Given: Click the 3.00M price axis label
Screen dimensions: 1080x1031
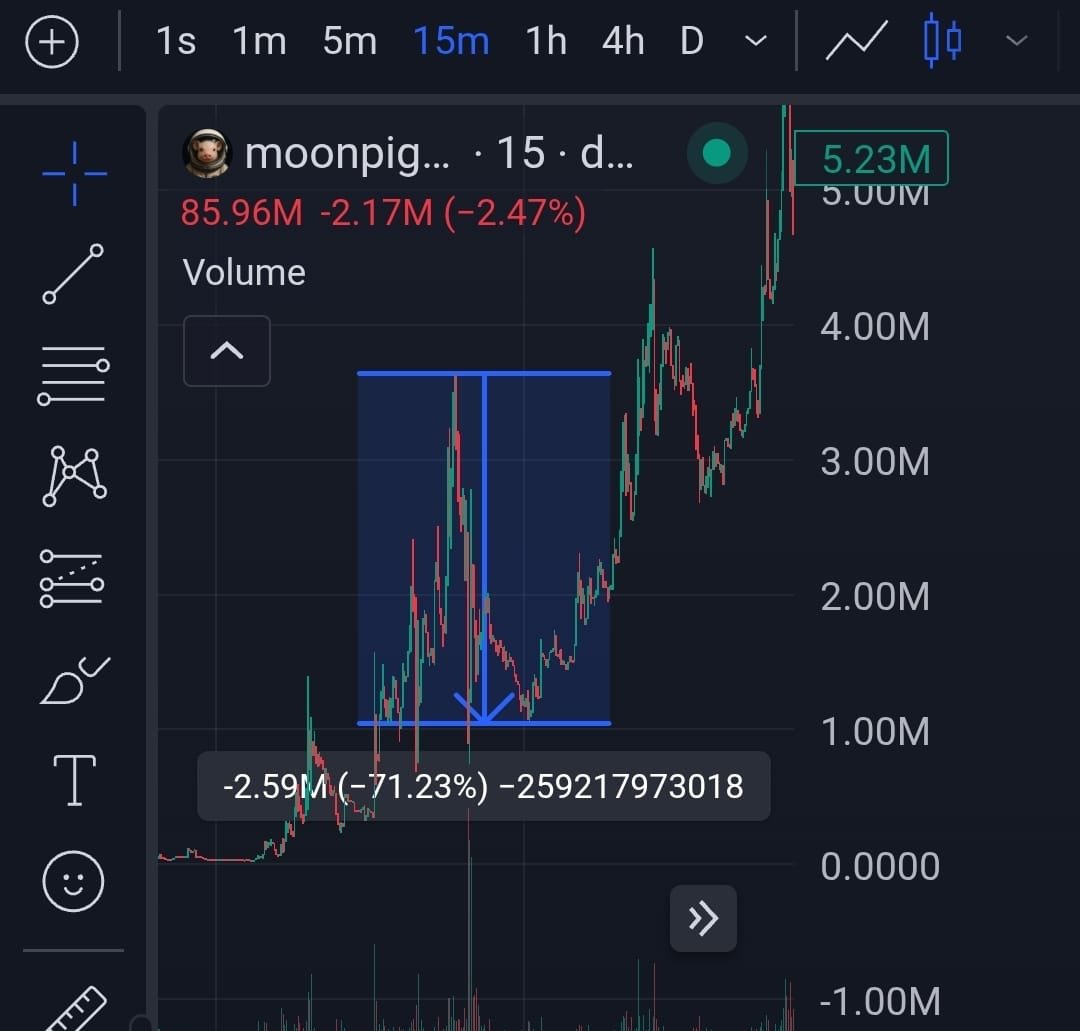Looking at the screenshot, I should (875, 461).
